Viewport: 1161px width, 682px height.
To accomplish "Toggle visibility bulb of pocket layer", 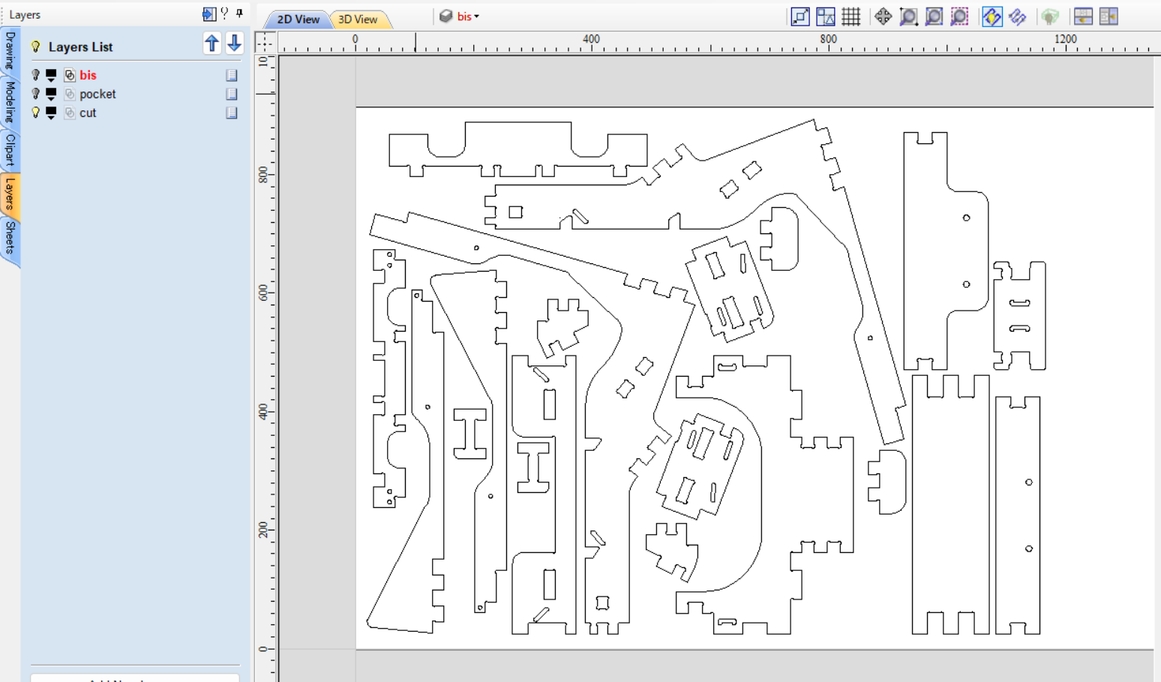I will pyautogui.click(x=35, y=94).
